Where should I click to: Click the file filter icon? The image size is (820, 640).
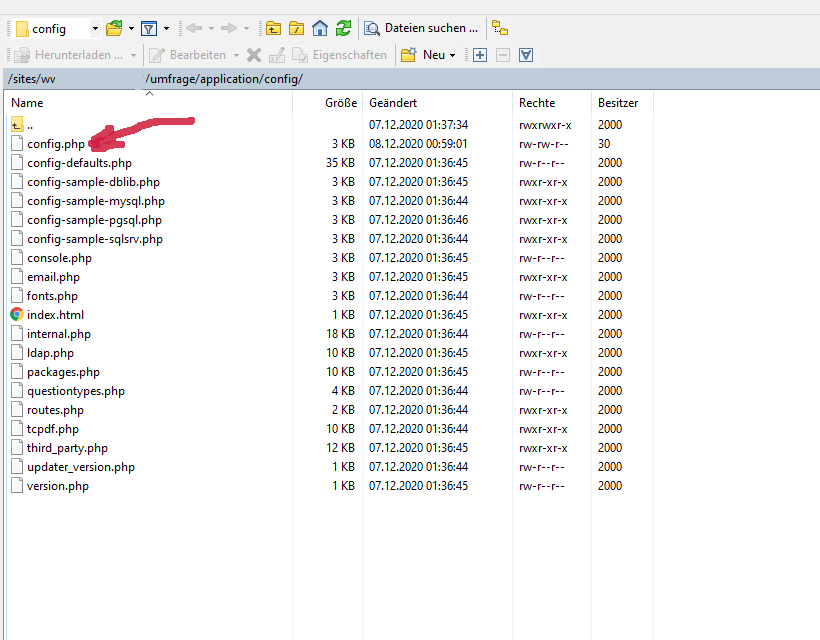[x=149, y=28]
